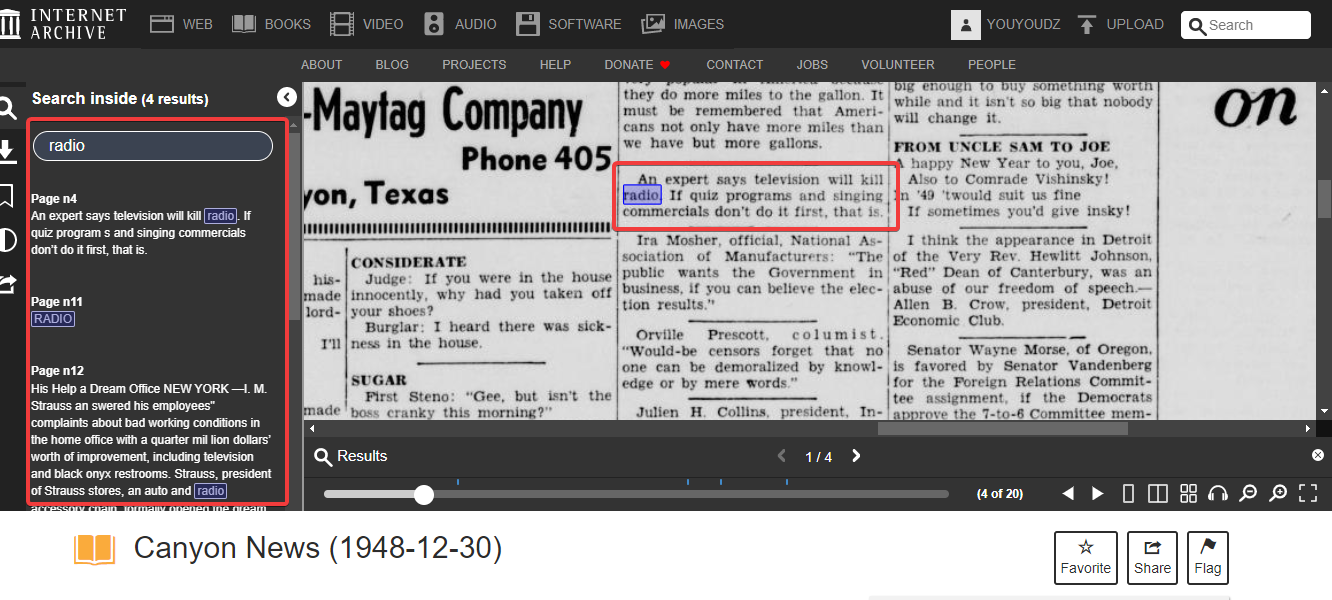Zoom out of the page

1248,493
